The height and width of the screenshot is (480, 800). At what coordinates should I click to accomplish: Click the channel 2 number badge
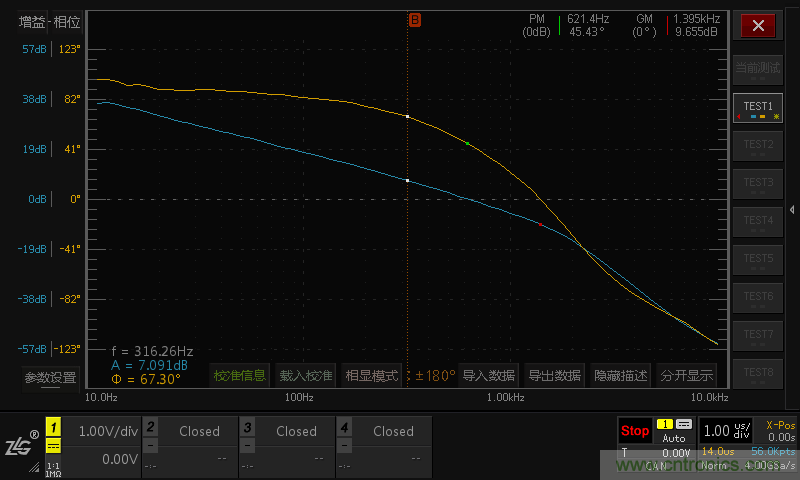click(x=151, y=426)
